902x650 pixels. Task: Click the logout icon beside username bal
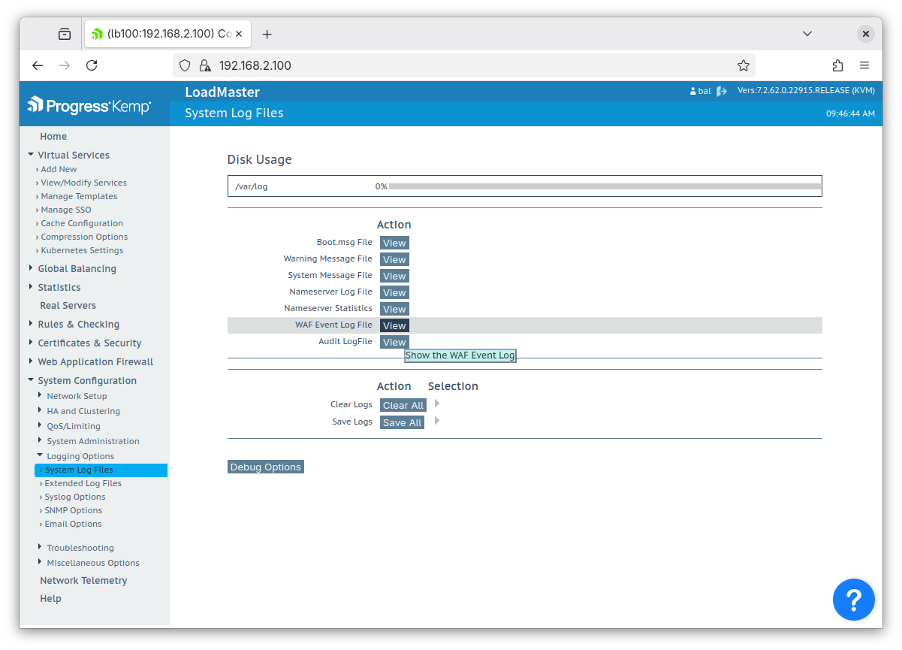click(719, 89)
